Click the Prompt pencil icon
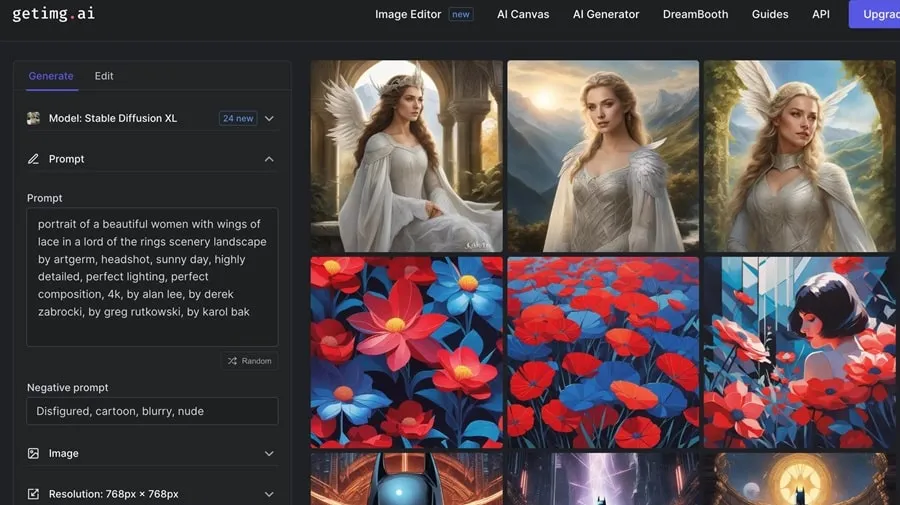900x505 pixels. pyautogui.click(x=33, y=159)
